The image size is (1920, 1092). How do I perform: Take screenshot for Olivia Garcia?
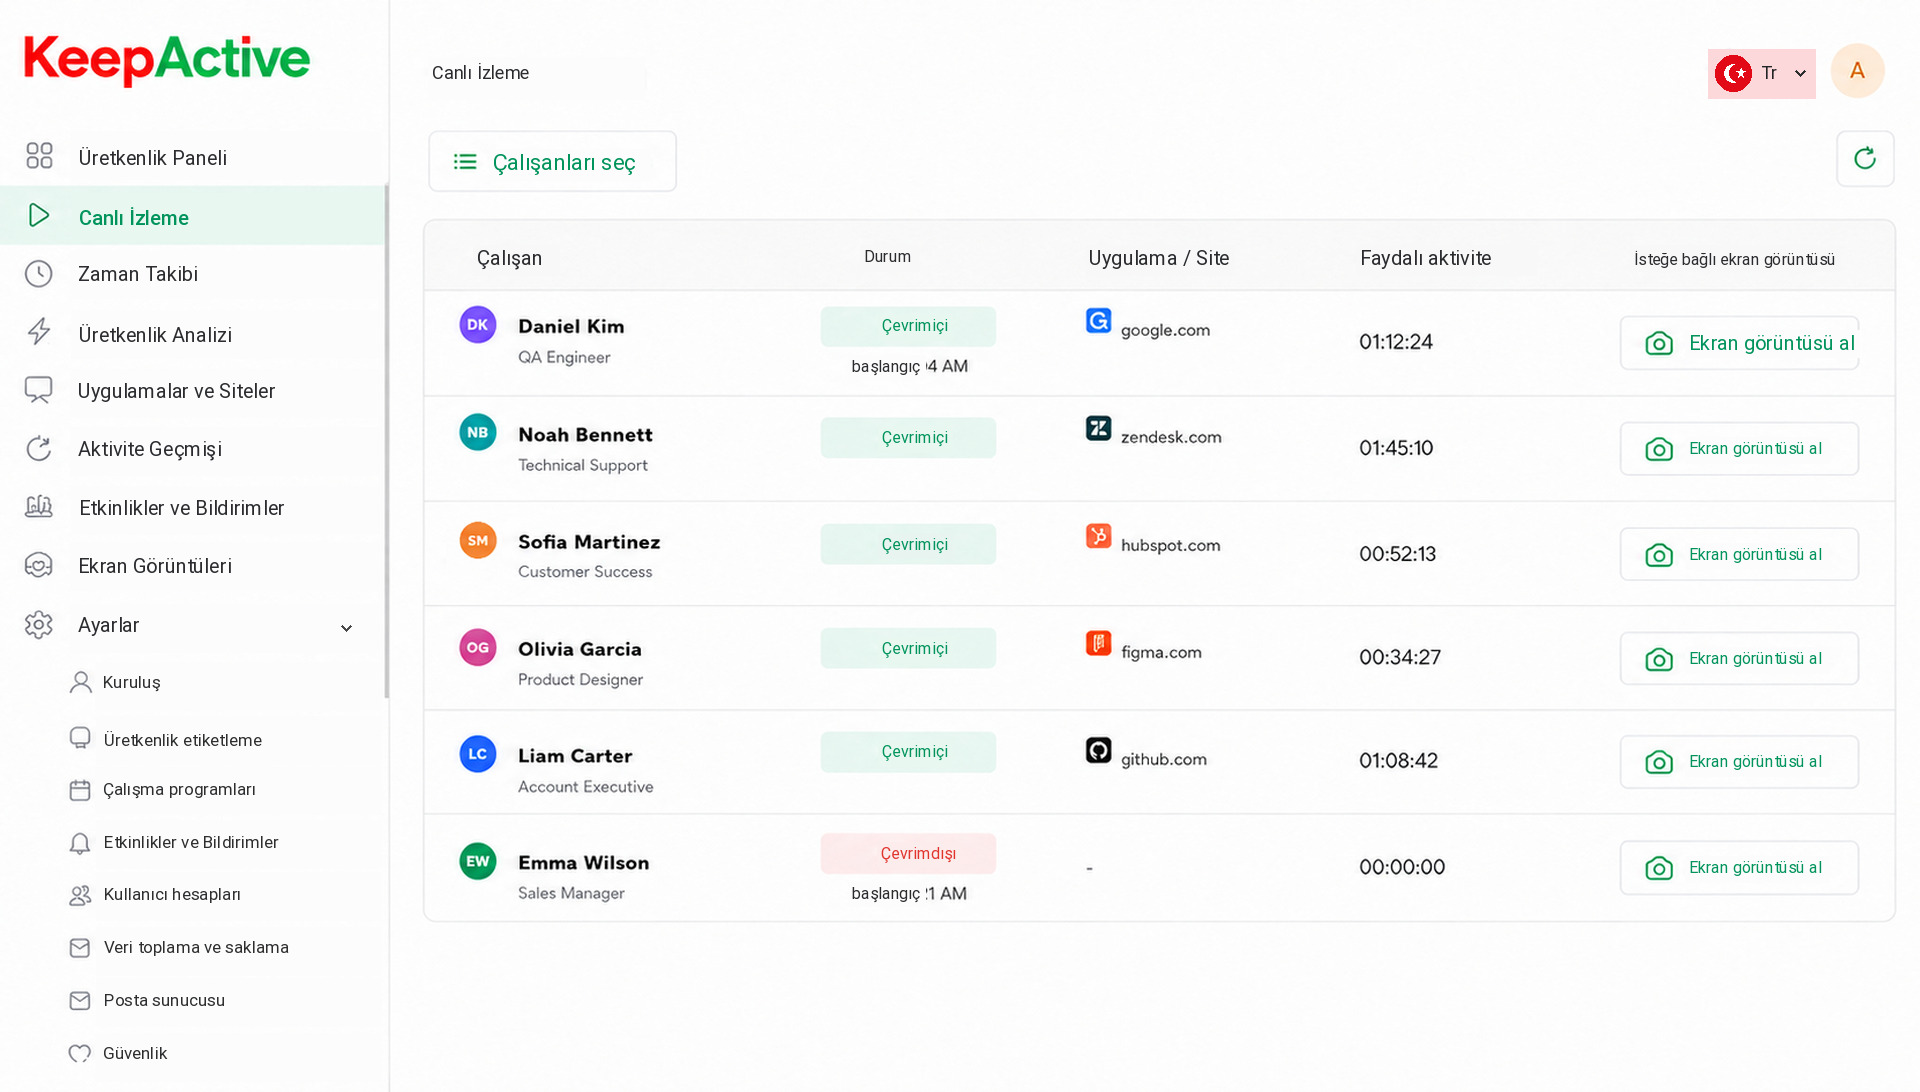click(x=1739, y=658)
